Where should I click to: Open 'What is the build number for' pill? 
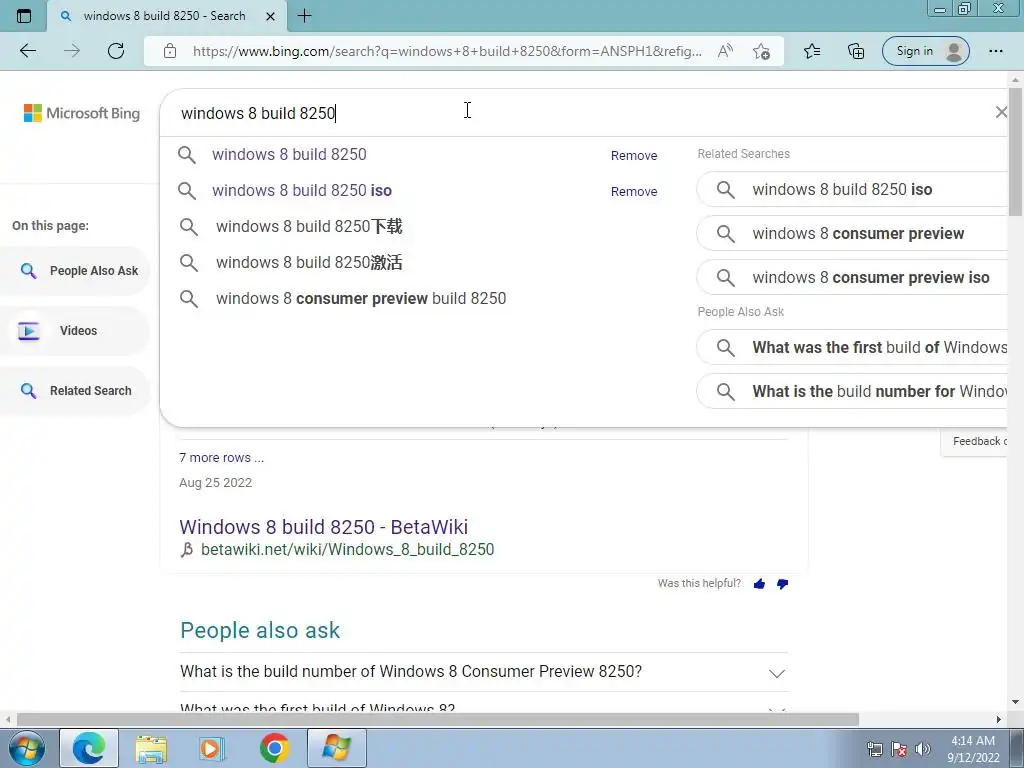click(x=852, y=391)
